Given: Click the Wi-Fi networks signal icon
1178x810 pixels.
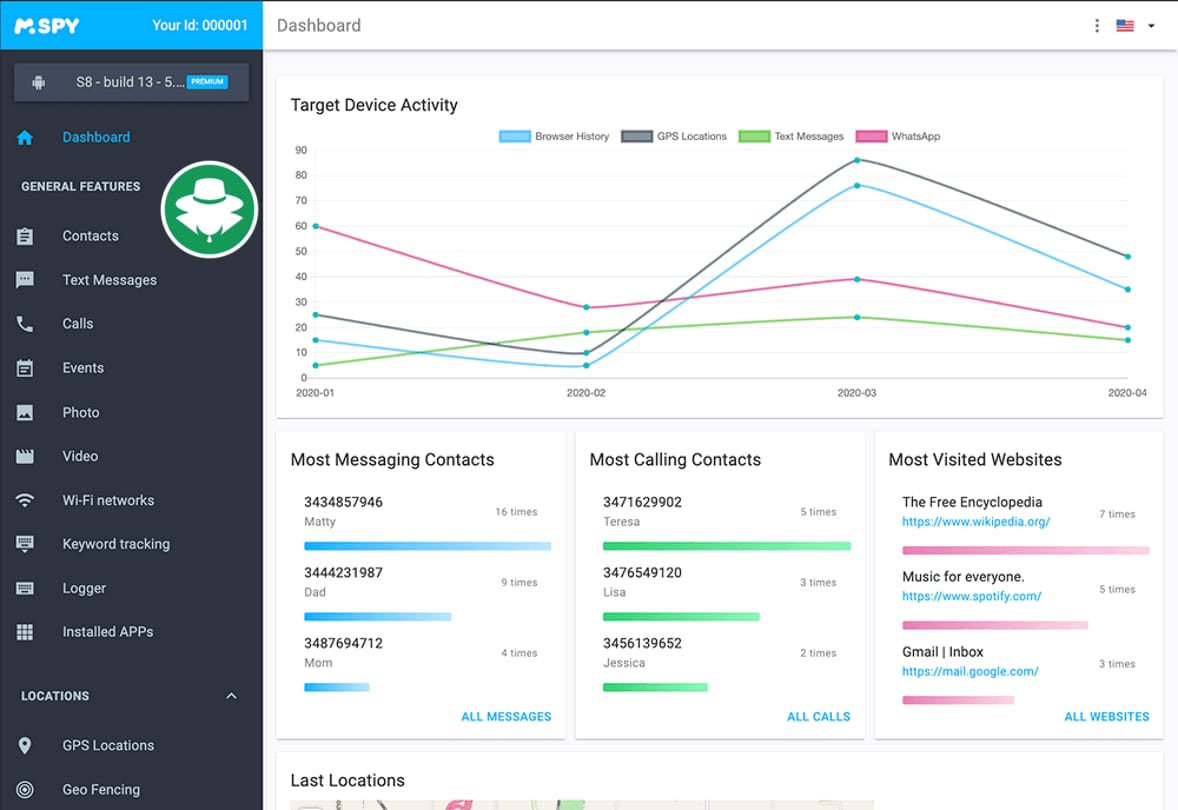Looking at the screenshot, I should coord(25,500).
